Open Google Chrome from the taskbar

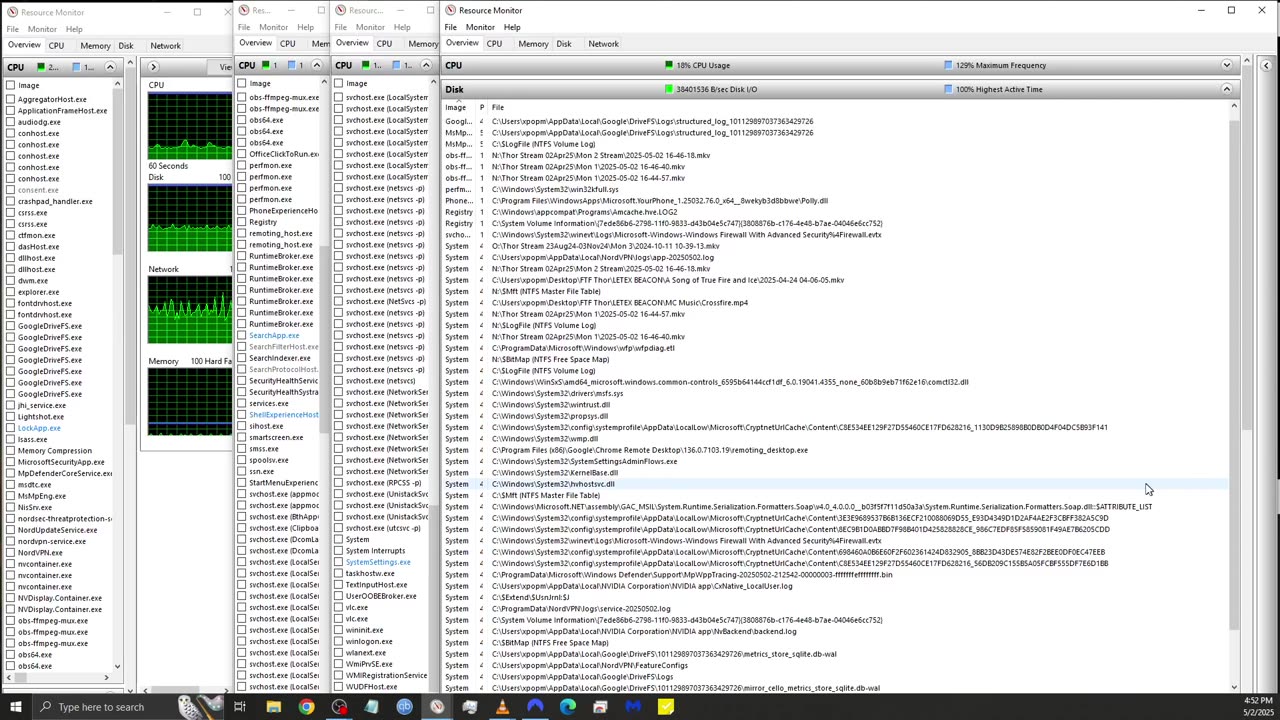(x=306, y=707)
